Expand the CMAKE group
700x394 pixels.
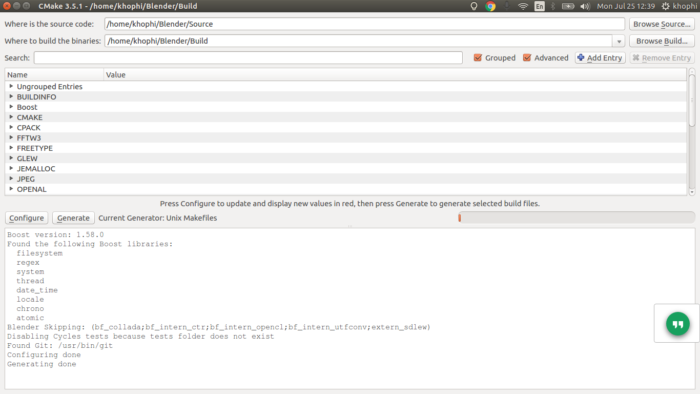11,117
